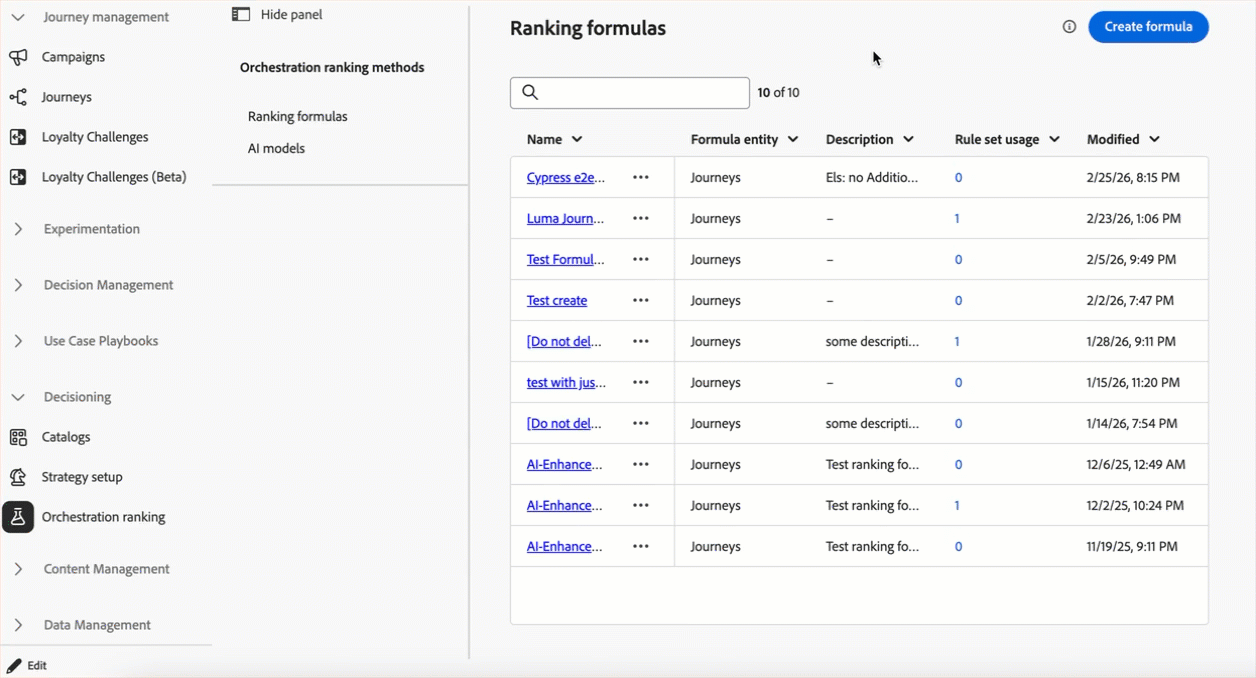Viewport: 1256px width, 678px height.
Task: Open the Cypress e2e formula link
Action: coord(566,178)
